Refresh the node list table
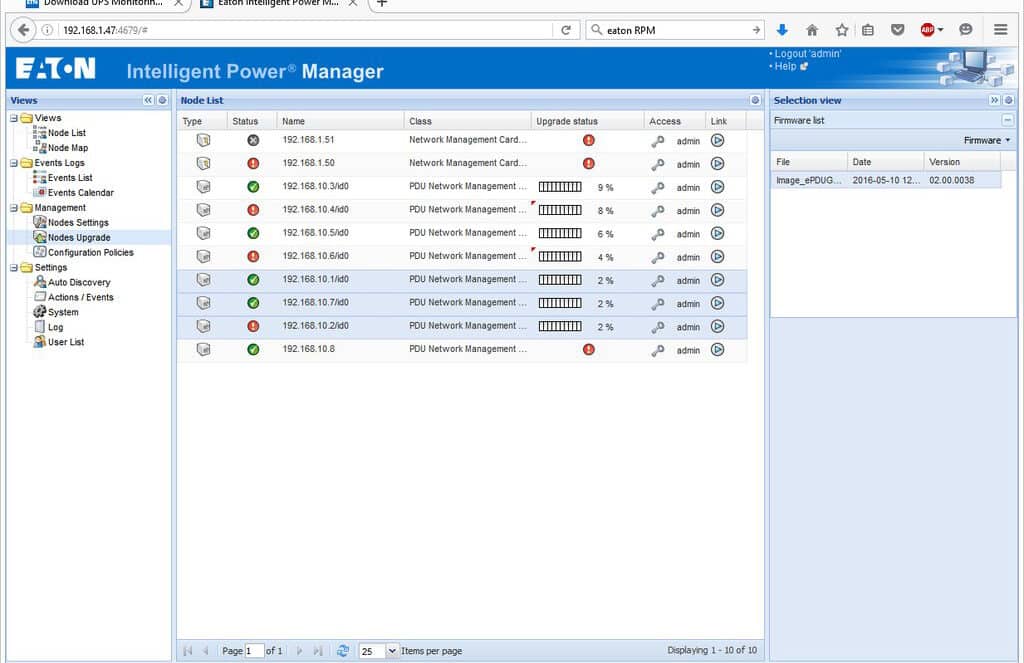 [343, 651]
